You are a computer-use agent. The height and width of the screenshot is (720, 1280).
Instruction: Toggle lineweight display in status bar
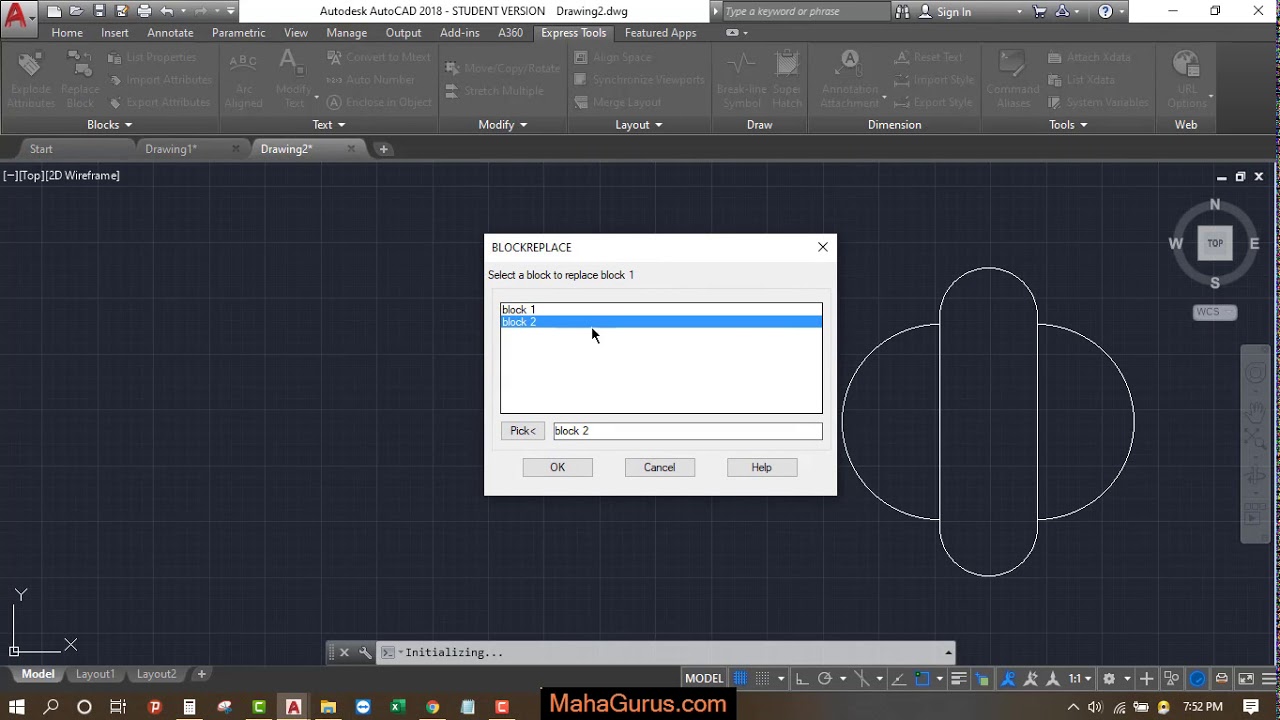pos(958,678)
